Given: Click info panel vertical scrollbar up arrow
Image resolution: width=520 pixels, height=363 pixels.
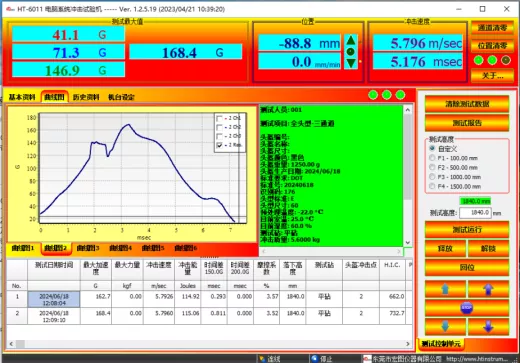Looking at the screenshot, I should tap(408, 110).
